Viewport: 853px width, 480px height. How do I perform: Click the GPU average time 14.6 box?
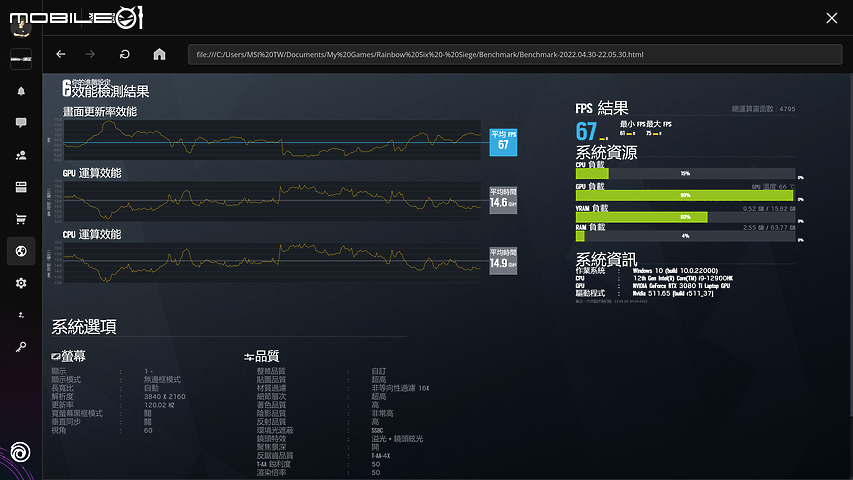click(503, 200)
